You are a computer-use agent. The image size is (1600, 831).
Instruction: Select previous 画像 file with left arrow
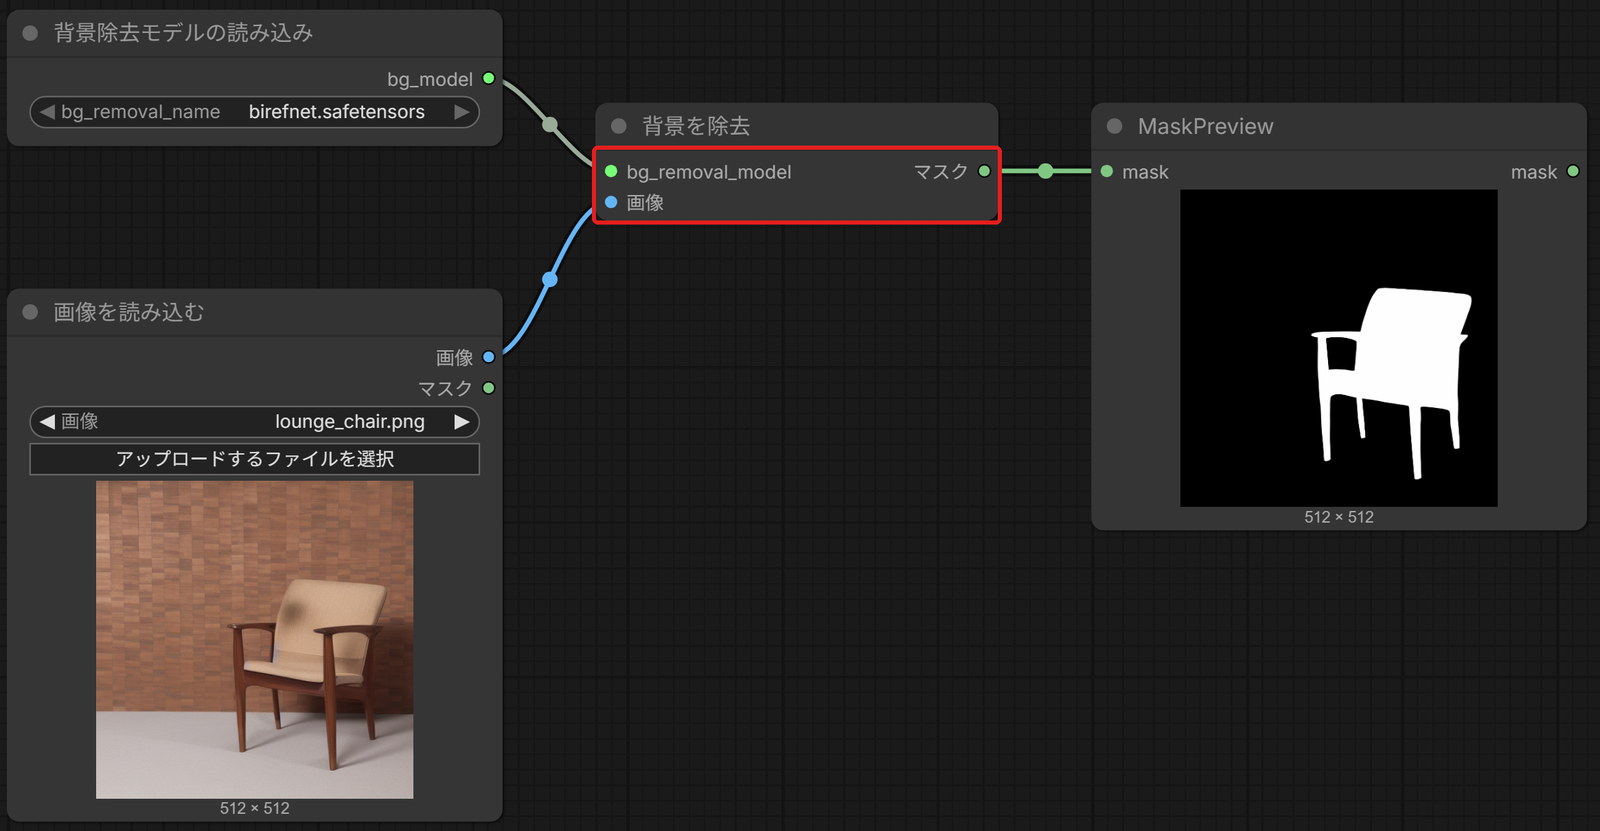coord(47,422)
